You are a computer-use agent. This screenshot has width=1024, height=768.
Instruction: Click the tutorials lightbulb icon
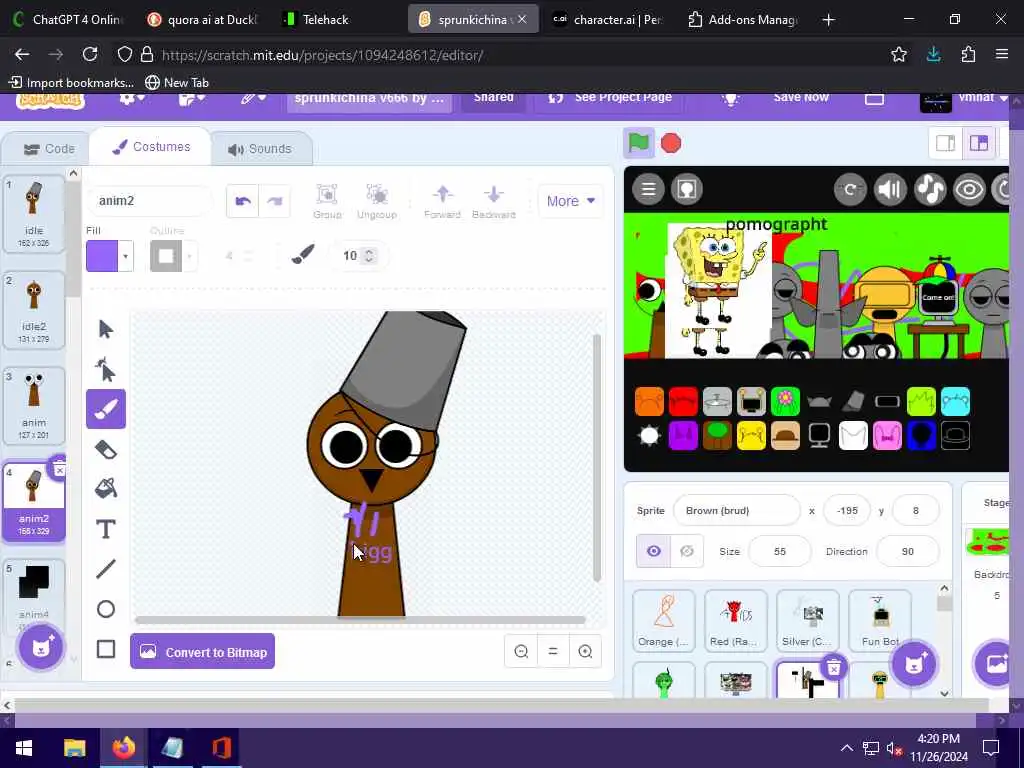point(730,99)
